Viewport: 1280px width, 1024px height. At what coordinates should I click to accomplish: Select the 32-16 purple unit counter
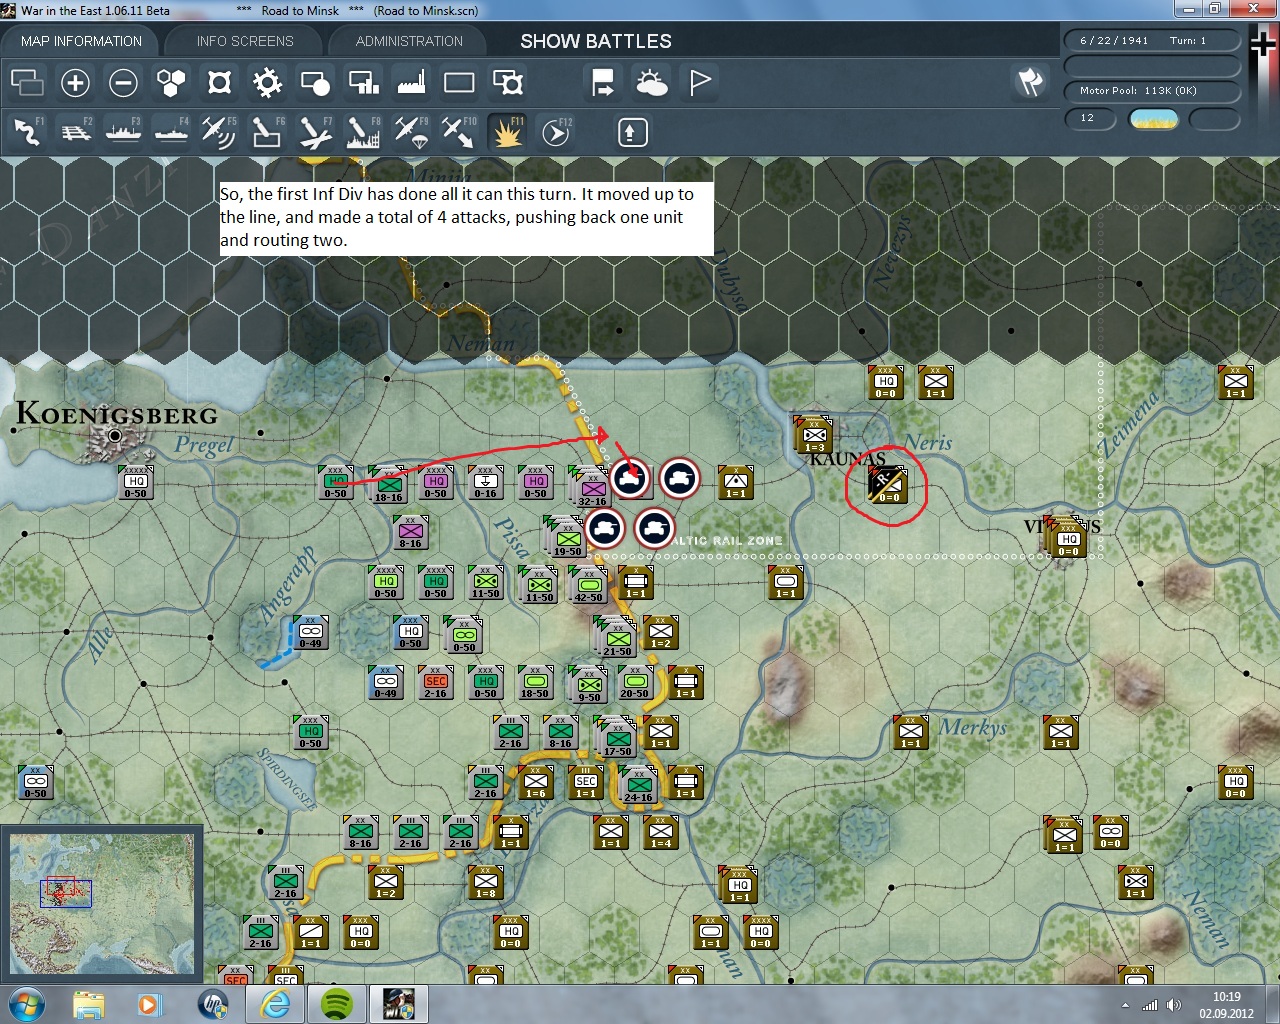(592, 487)
